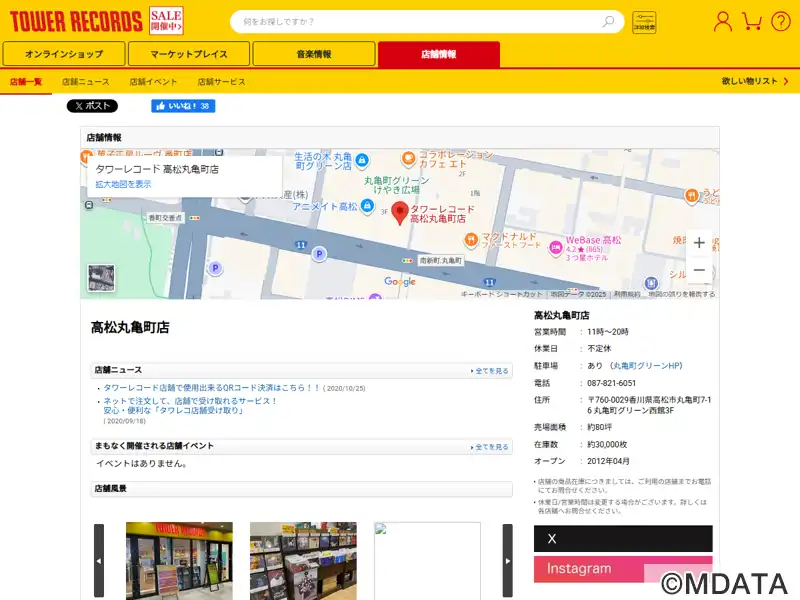The width and height of the screenshot is (800, 600).
Task: Select the 店舗情報 tab
Action: 439,54
